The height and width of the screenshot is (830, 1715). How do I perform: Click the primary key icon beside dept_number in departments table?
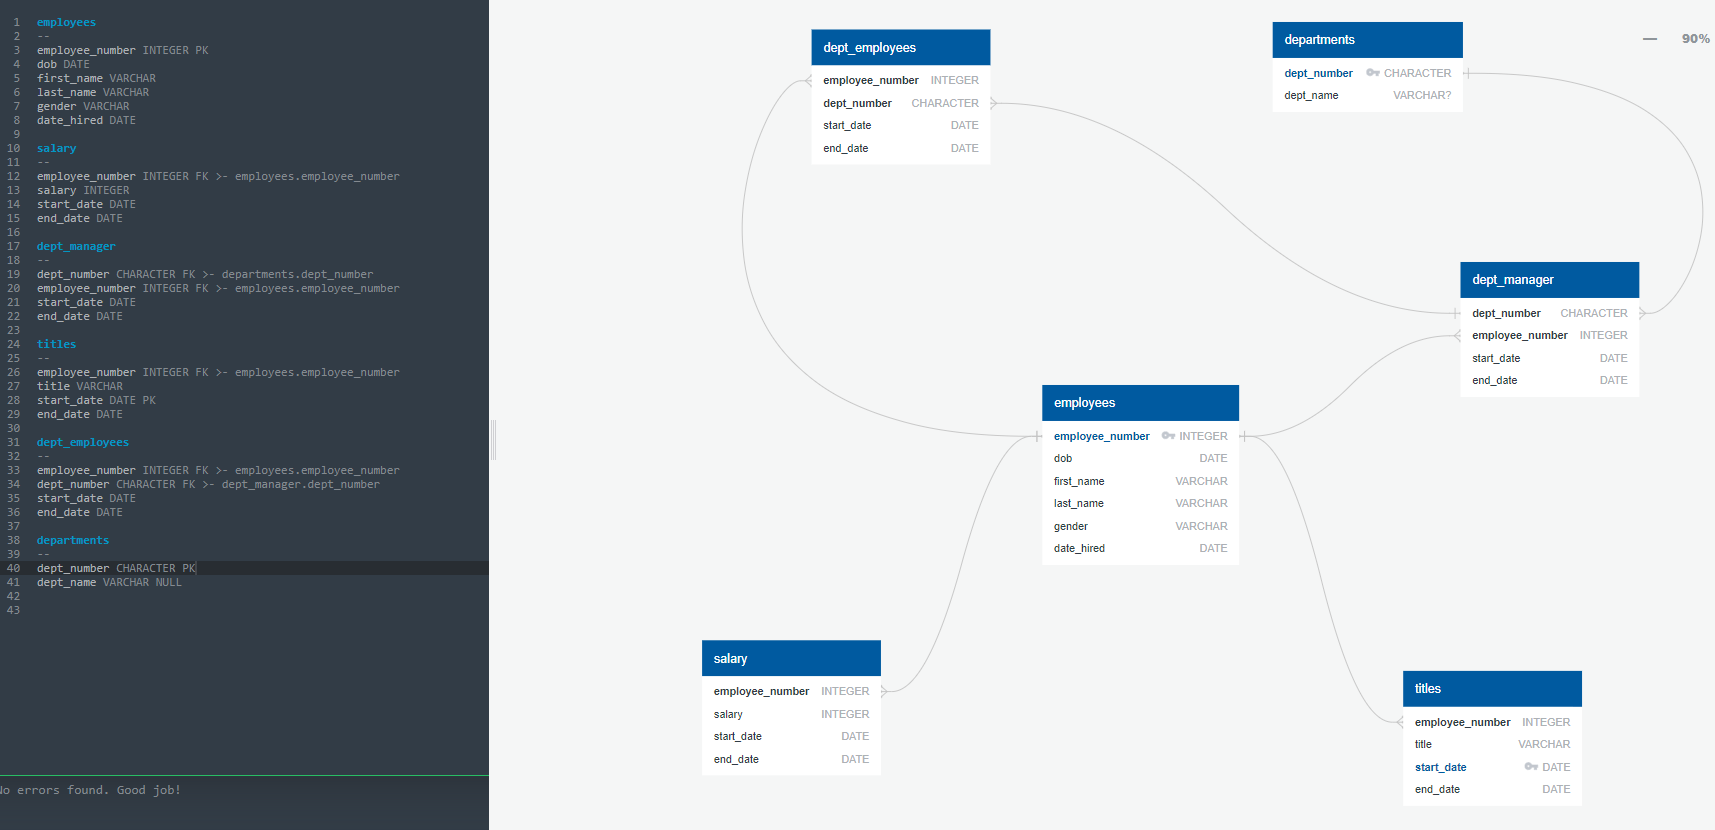(1373, 73)
